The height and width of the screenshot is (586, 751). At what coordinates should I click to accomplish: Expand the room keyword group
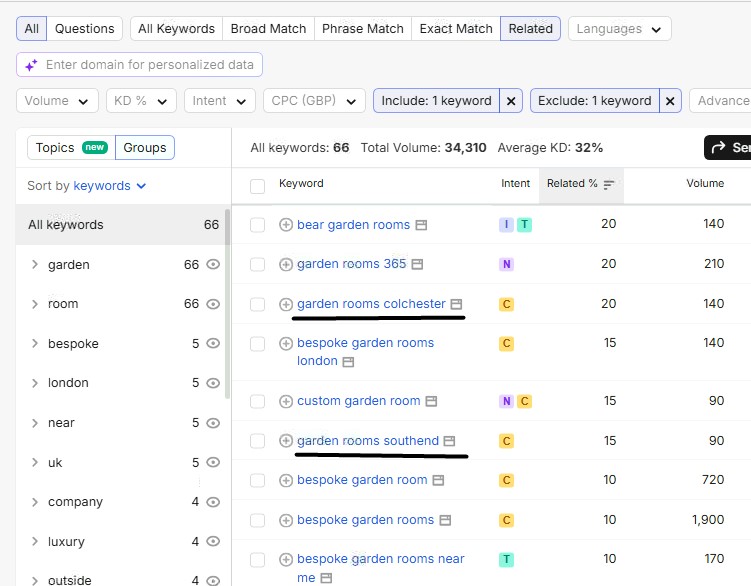[x=34, y=304]
